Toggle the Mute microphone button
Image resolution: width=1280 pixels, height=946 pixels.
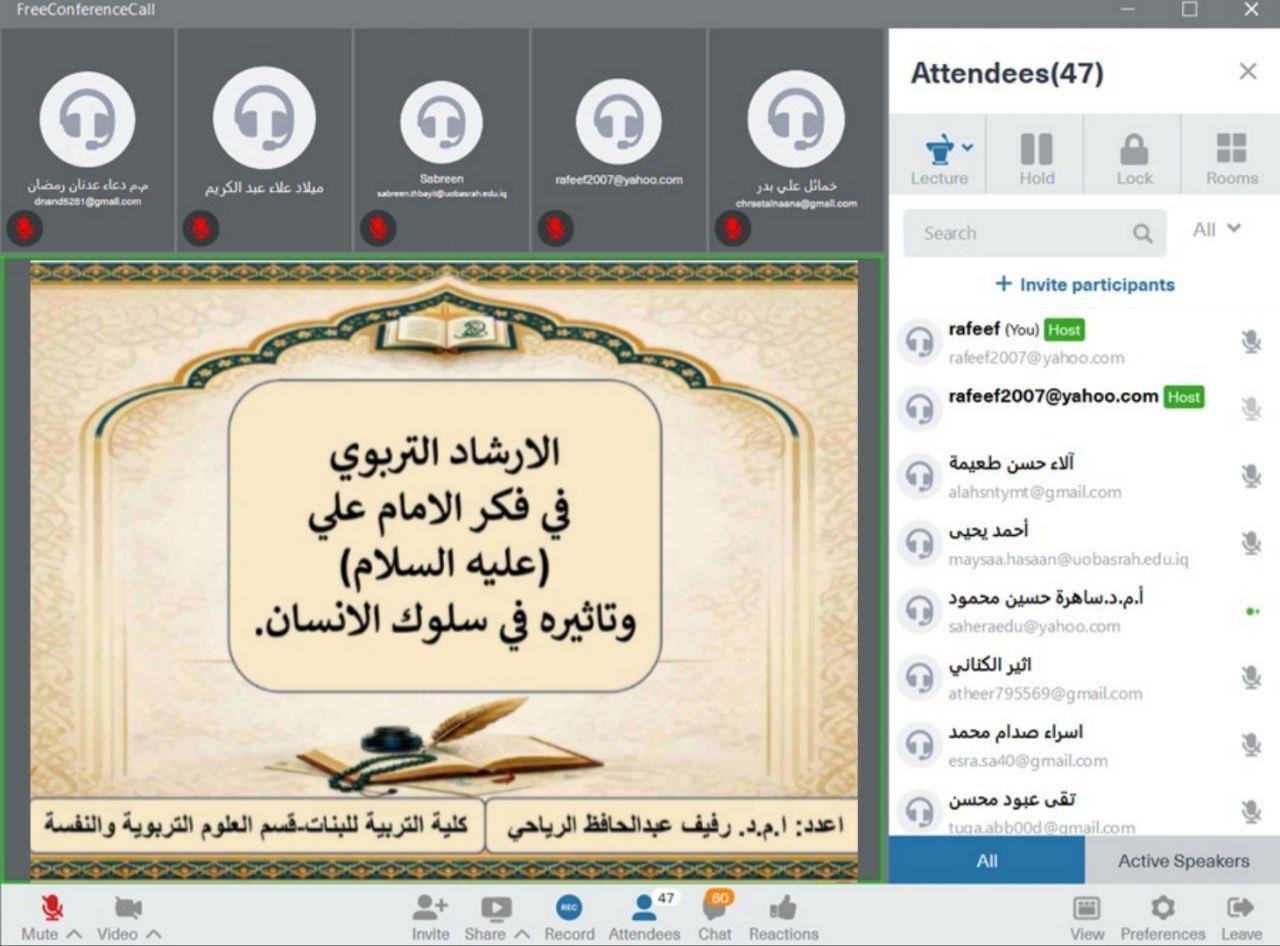click(x=52, y=909)
